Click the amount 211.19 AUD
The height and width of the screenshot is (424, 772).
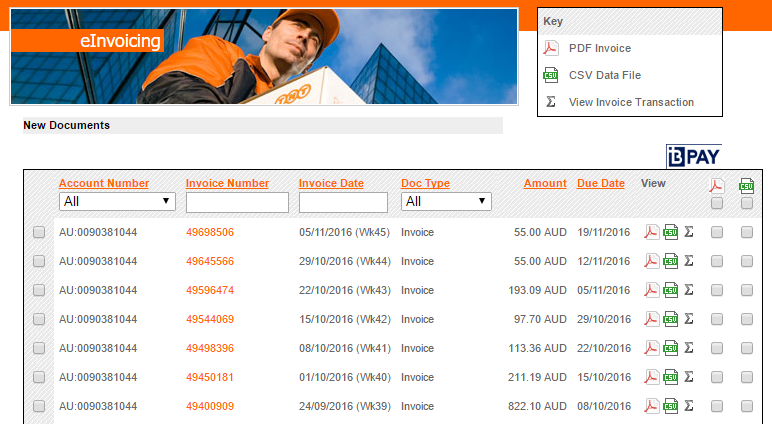click(x=537, y=378)
